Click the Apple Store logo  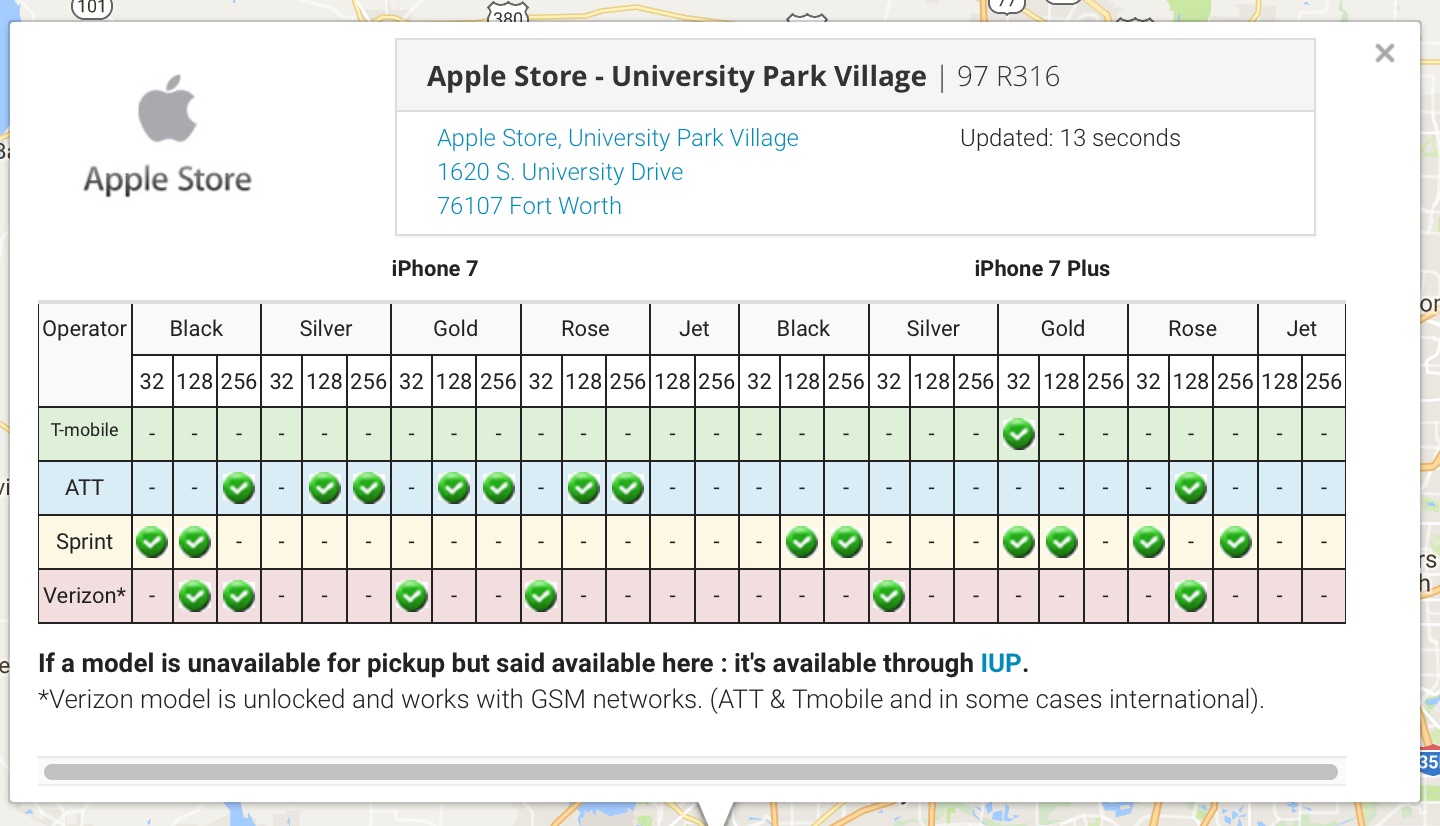[x=167, y=134]
